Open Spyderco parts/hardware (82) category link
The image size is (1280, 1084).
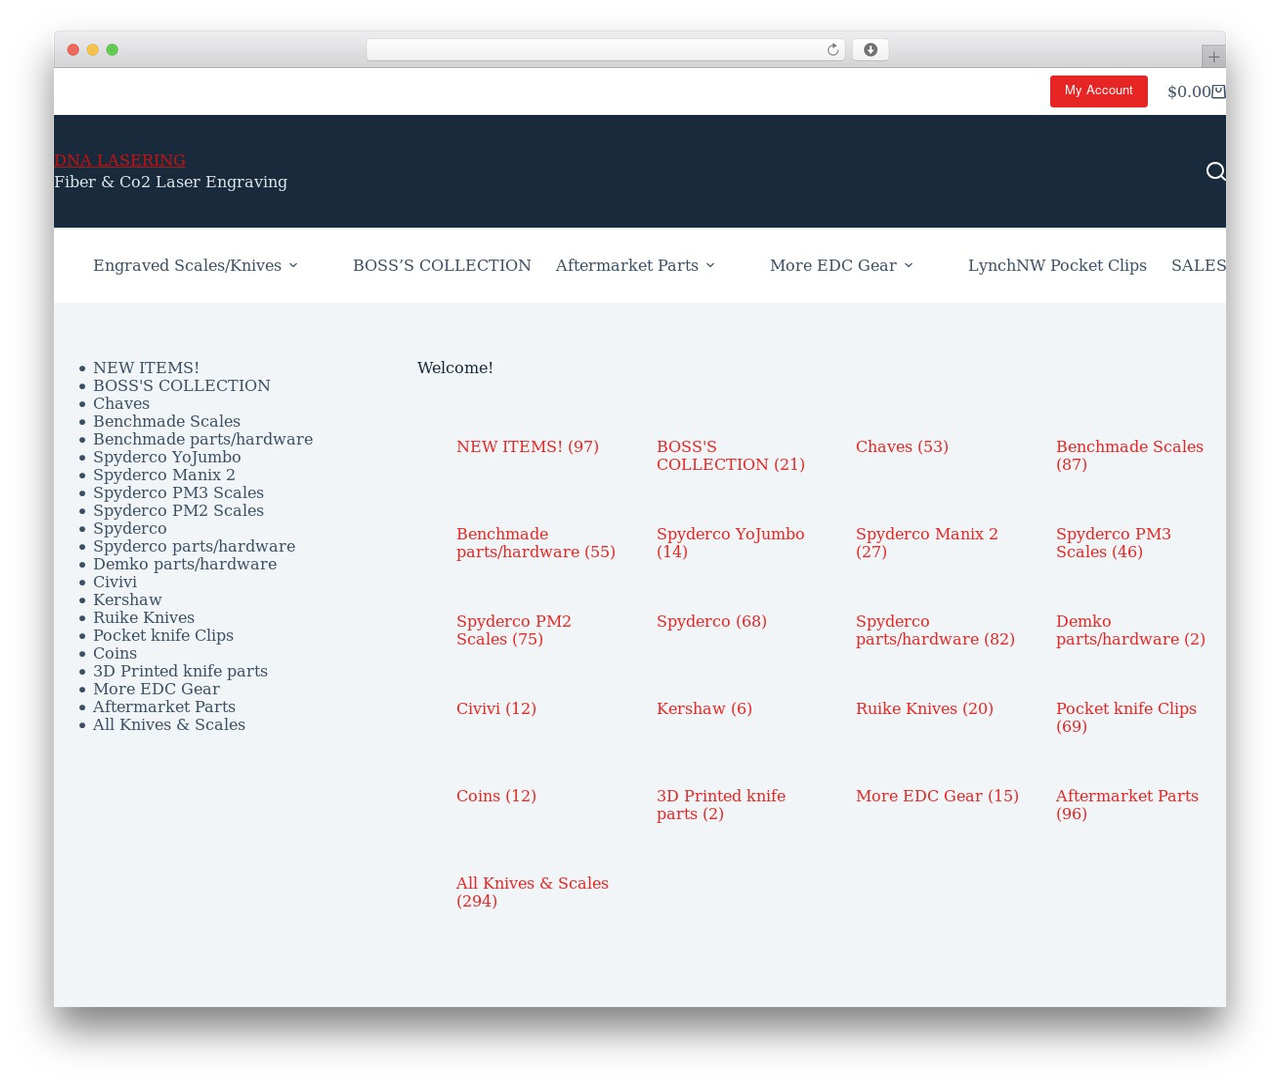click(x=935, y=630)
